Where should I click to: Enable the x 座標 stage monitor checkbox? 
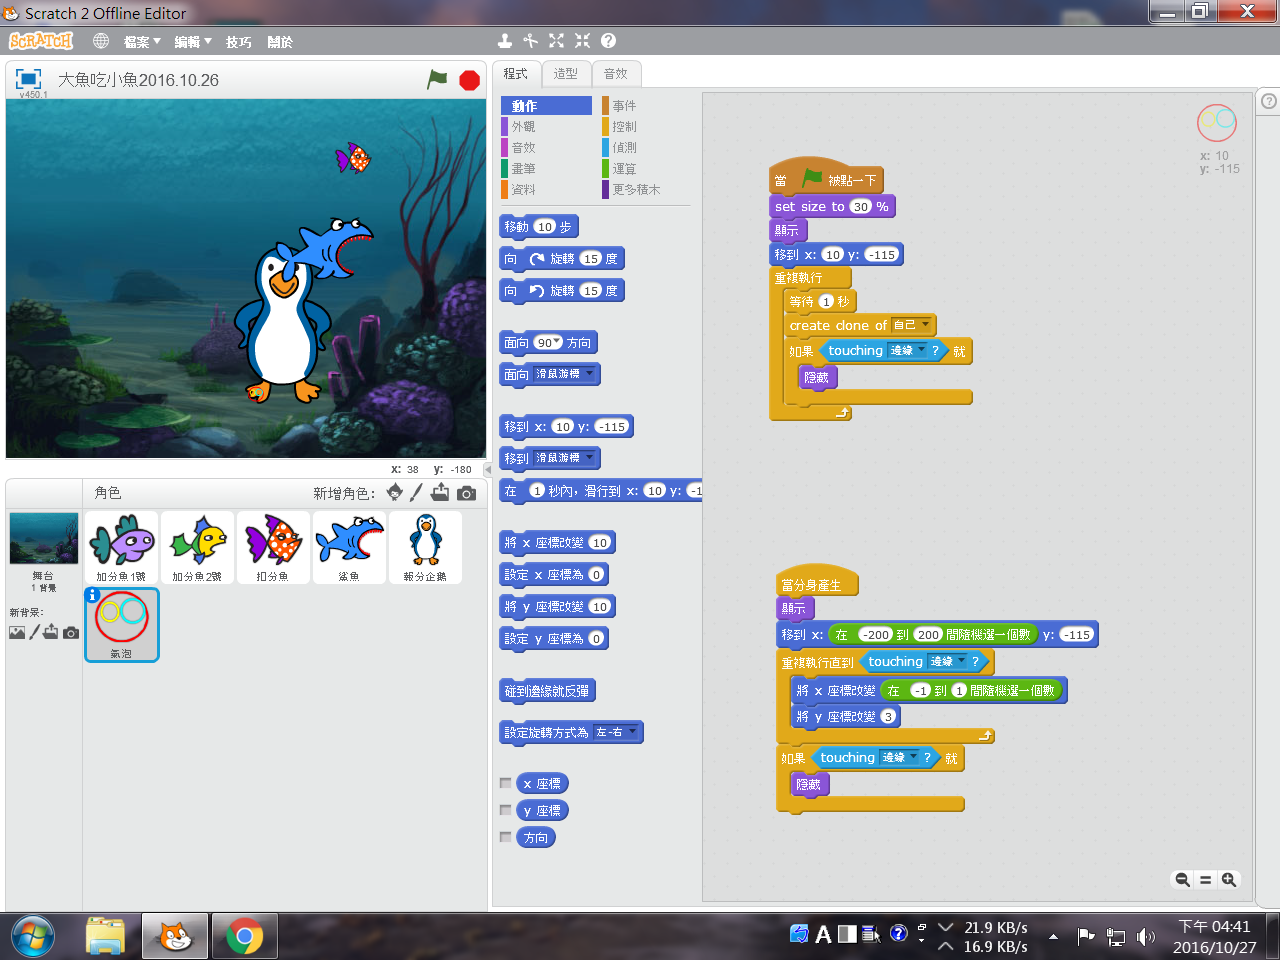(506, 783)
